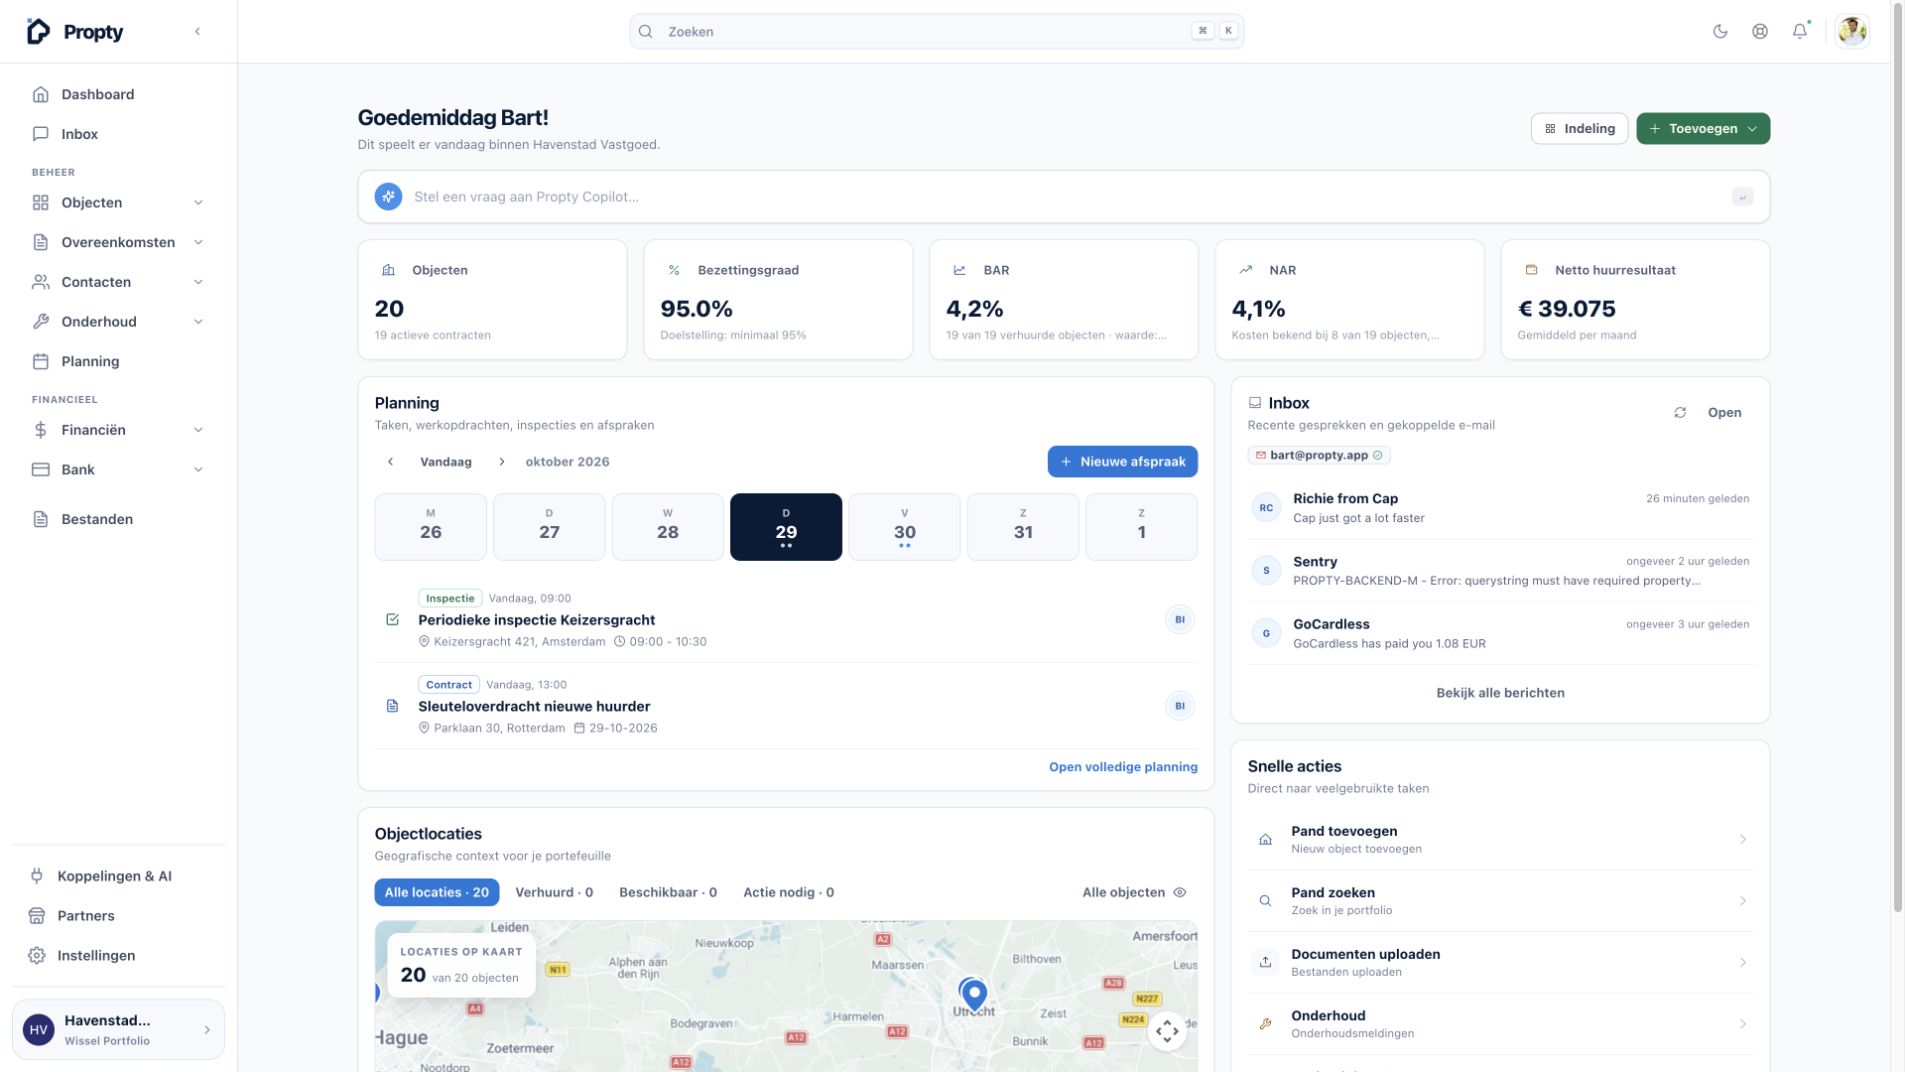Screen dimensions: 1905x1072
Task: Focus the Zoeken search field
Action: point(936,31)
